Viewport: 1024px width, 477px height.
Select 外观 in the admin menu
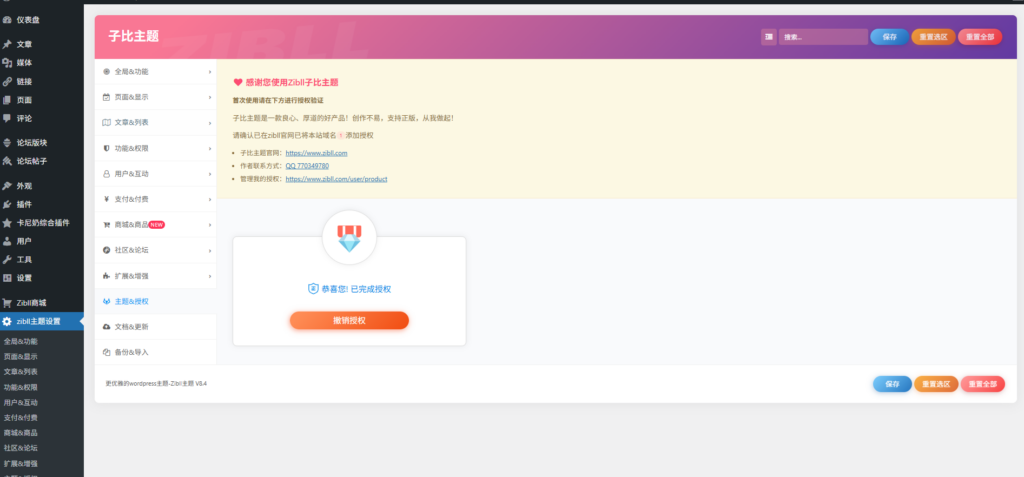point(24,186)
